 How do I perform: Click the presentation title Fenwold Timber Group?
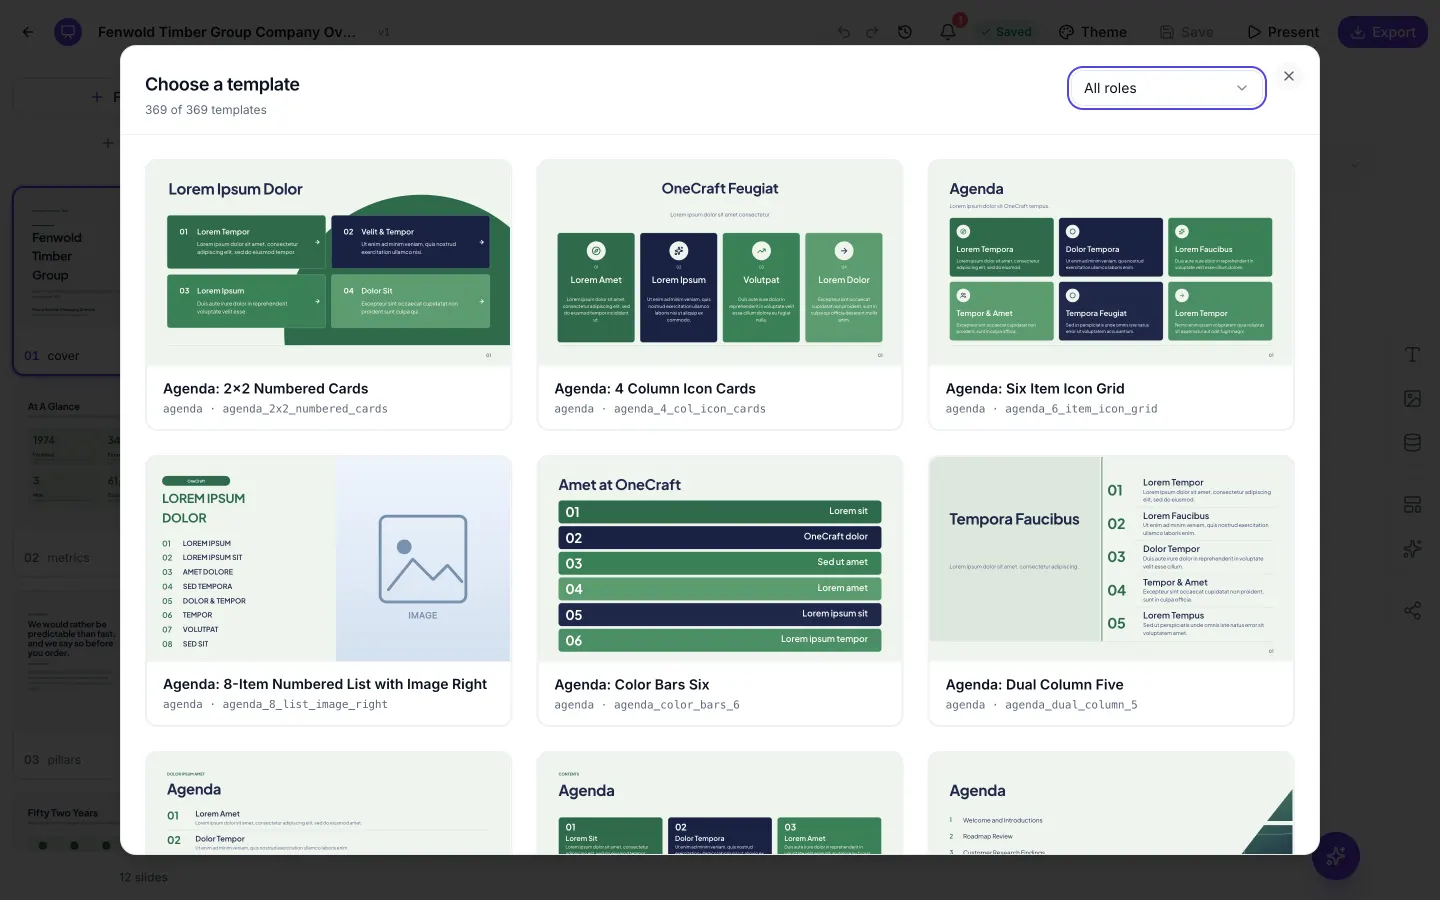coord(226,32)
